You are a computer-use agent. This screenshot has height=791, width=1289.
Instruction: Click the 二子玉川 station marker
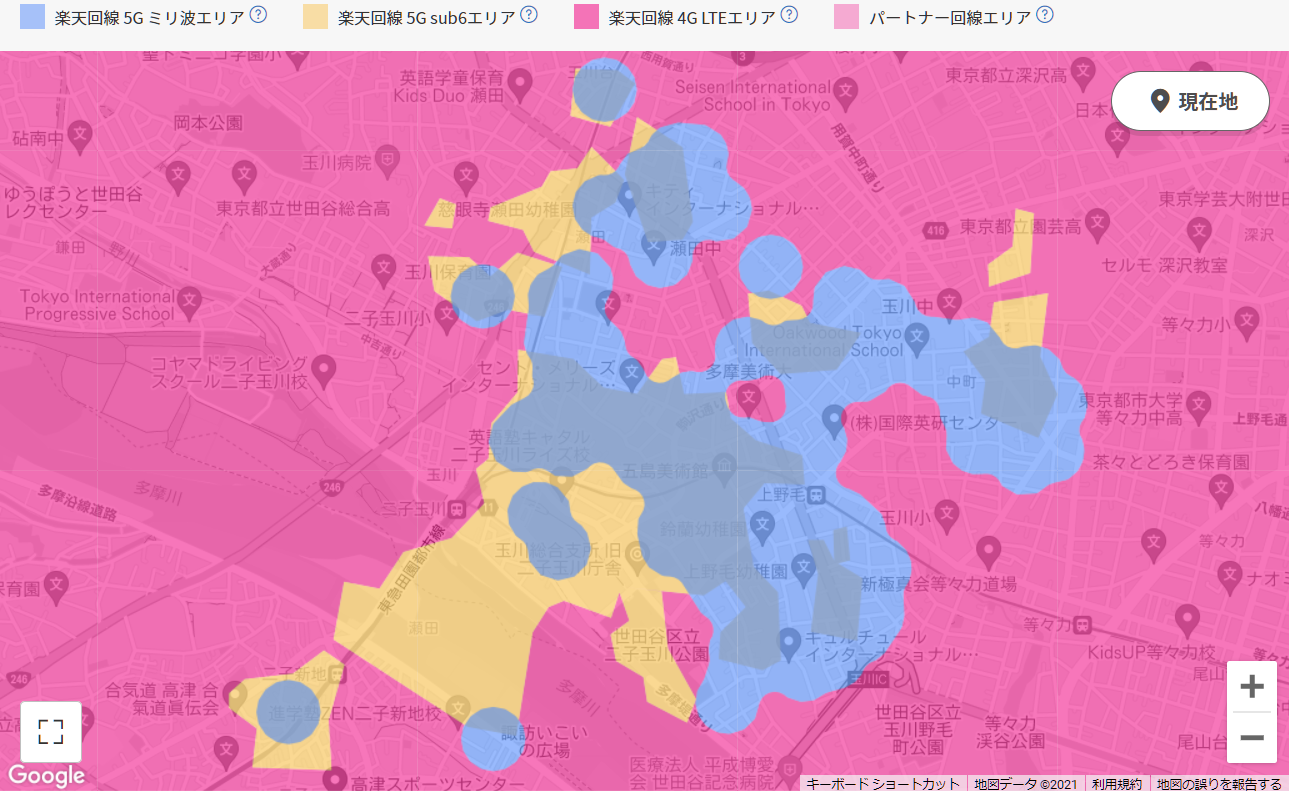457,508
